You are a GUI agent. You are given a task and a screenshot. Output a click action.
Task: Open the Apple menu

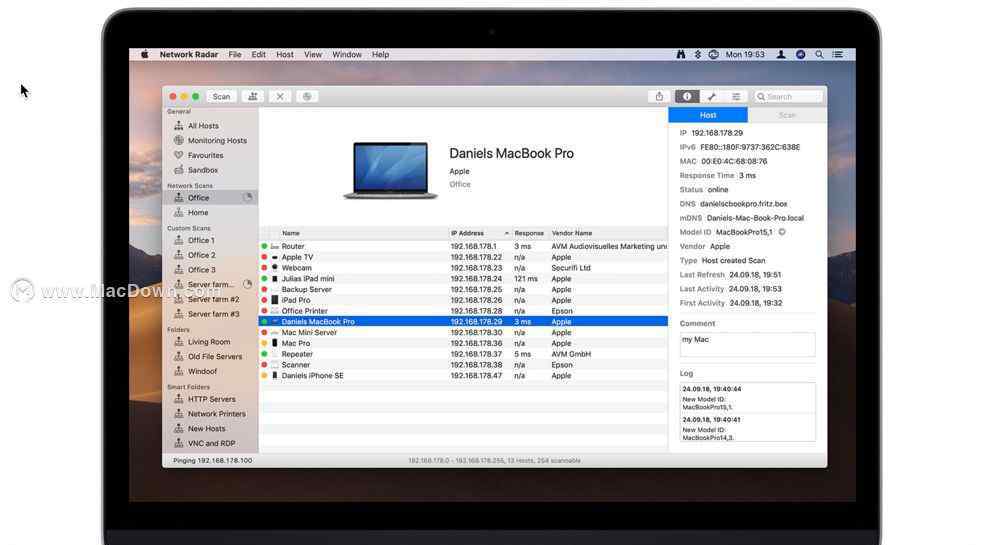click(x=145, y=55)
